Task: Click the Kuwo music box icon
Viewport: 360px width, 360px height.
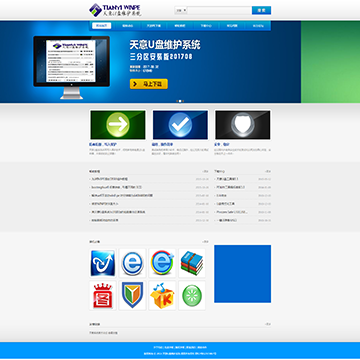Action: (x=162, y=295)
